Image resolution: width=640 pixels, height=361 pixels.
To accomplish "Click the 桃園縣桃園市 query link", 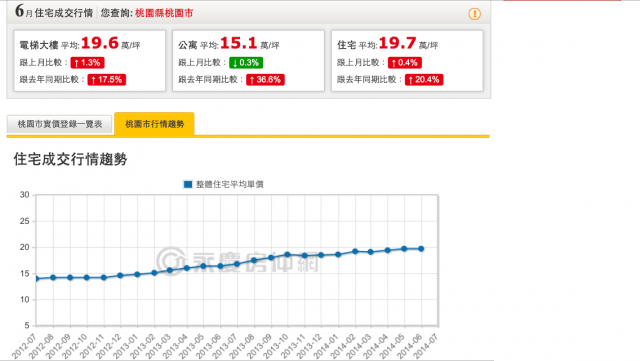I will click(x=164, y=13).
